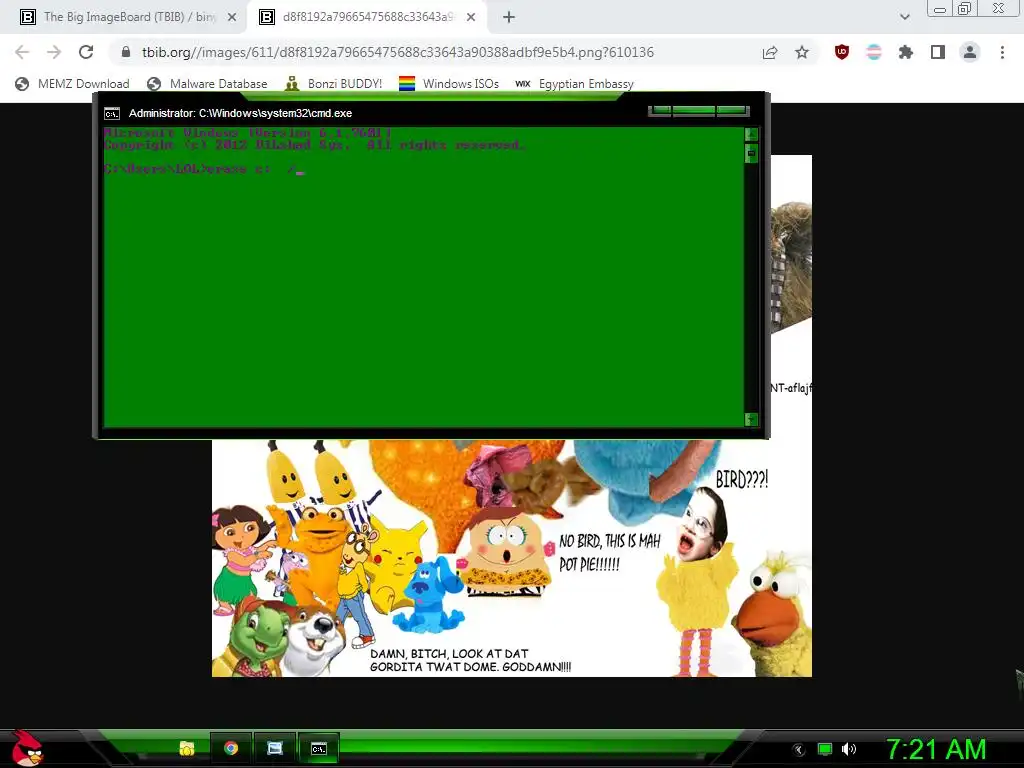Screen dimensions: 1024x768
Task: Go forward in browser history
Action: click(x=54, y=52)
